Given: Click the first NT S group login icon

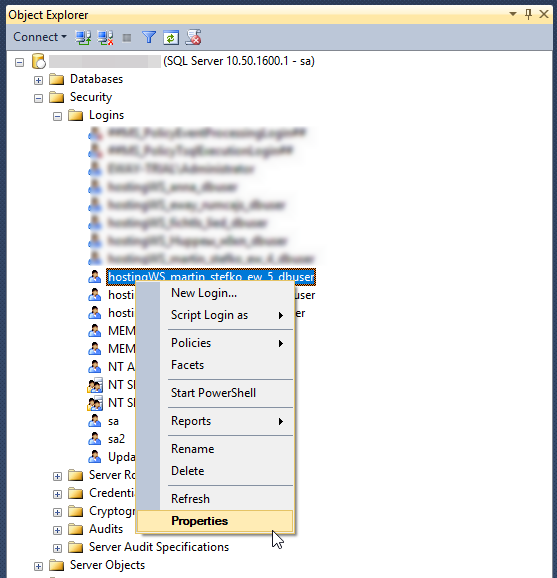Looking at the screenshot, I should (95, 385).
